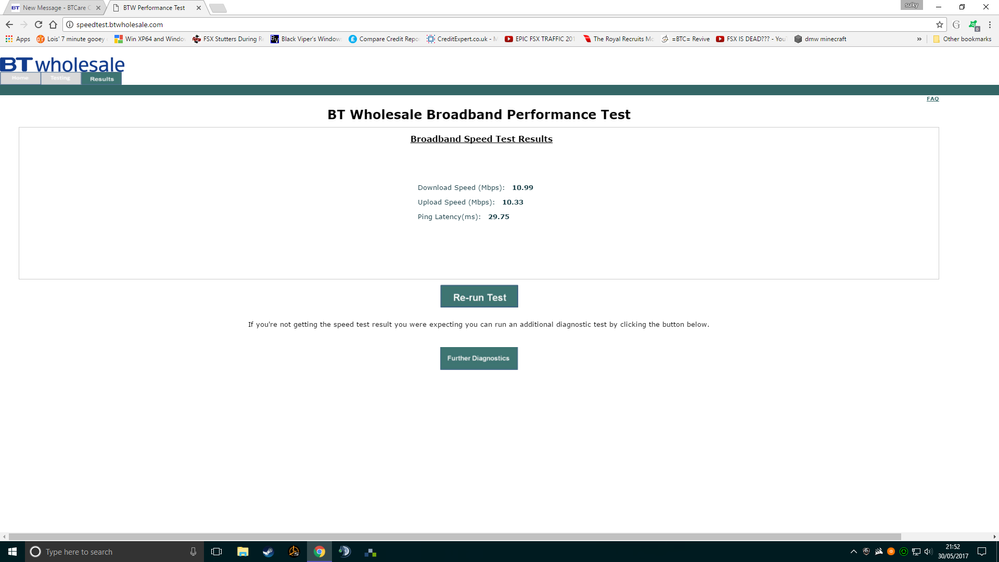Open Win XP64 and Windows bookmark

pyautogui.click(x=149, y=39)
